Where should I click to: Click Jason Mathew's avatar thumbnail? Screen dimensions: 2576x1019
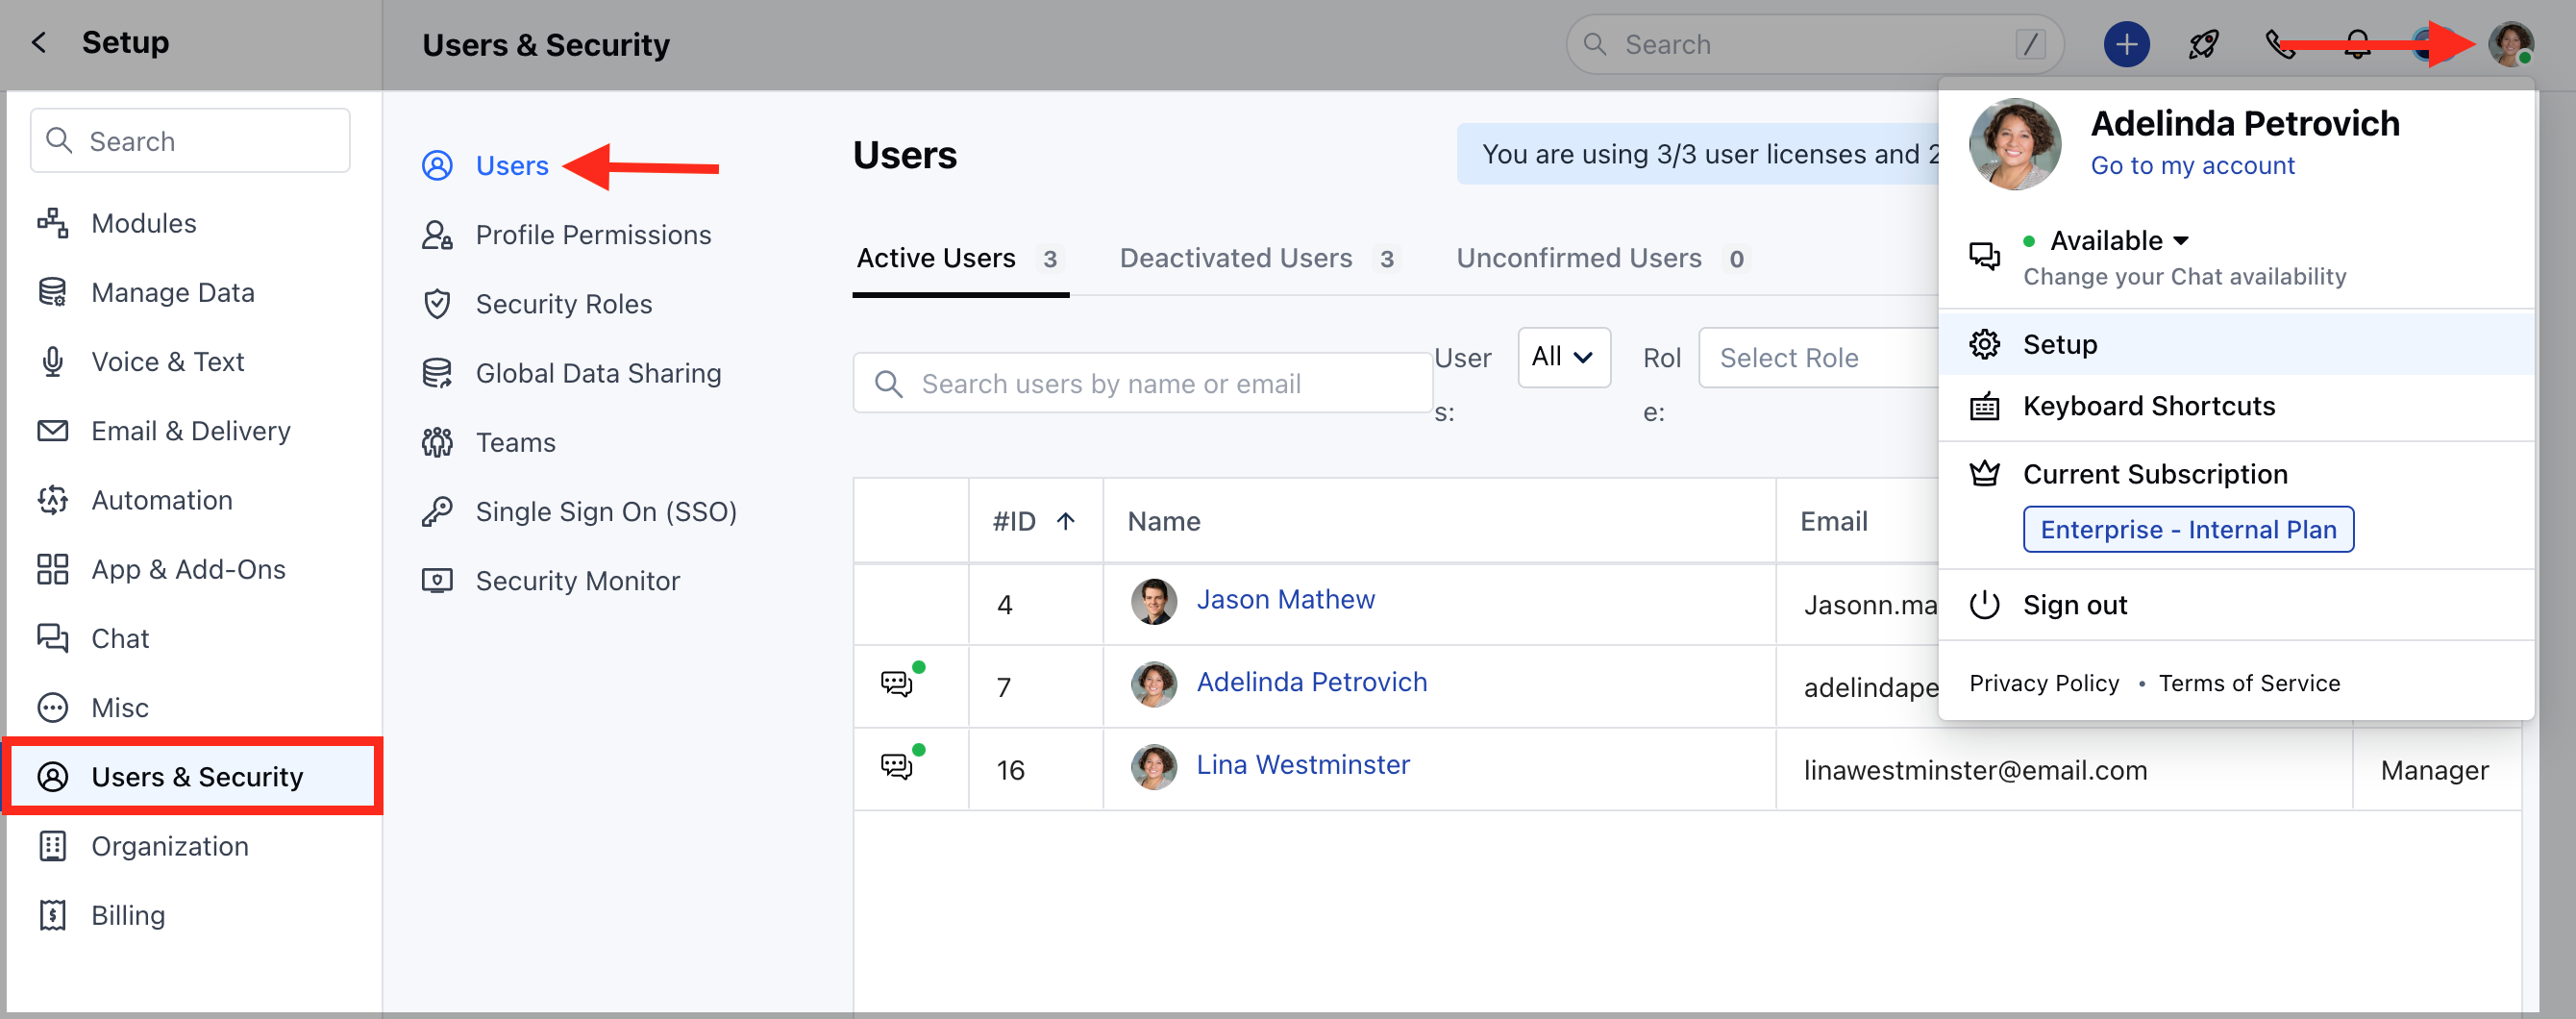click(x=1153, y=601)
